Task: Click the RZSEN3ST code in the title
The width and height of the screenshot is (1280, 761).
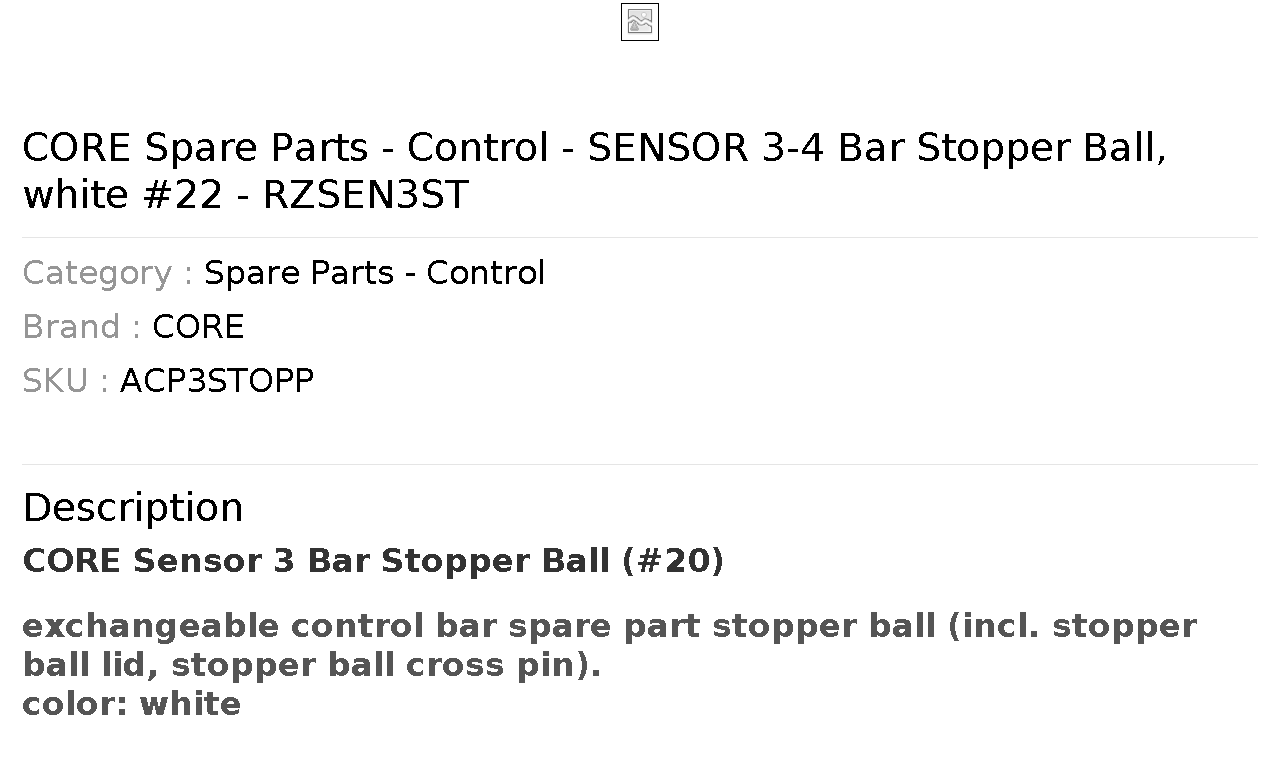Action: 365,195
